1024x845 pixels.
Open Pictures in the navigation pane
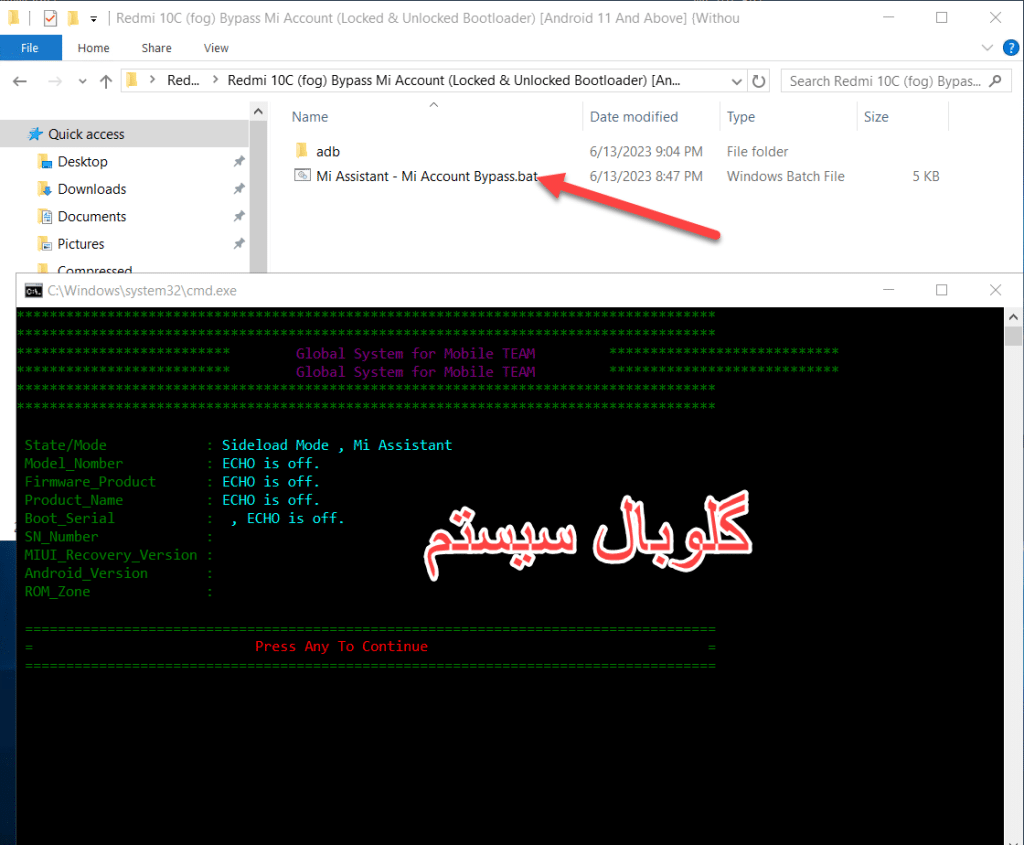pyautogui.click(x=80, y=244)
